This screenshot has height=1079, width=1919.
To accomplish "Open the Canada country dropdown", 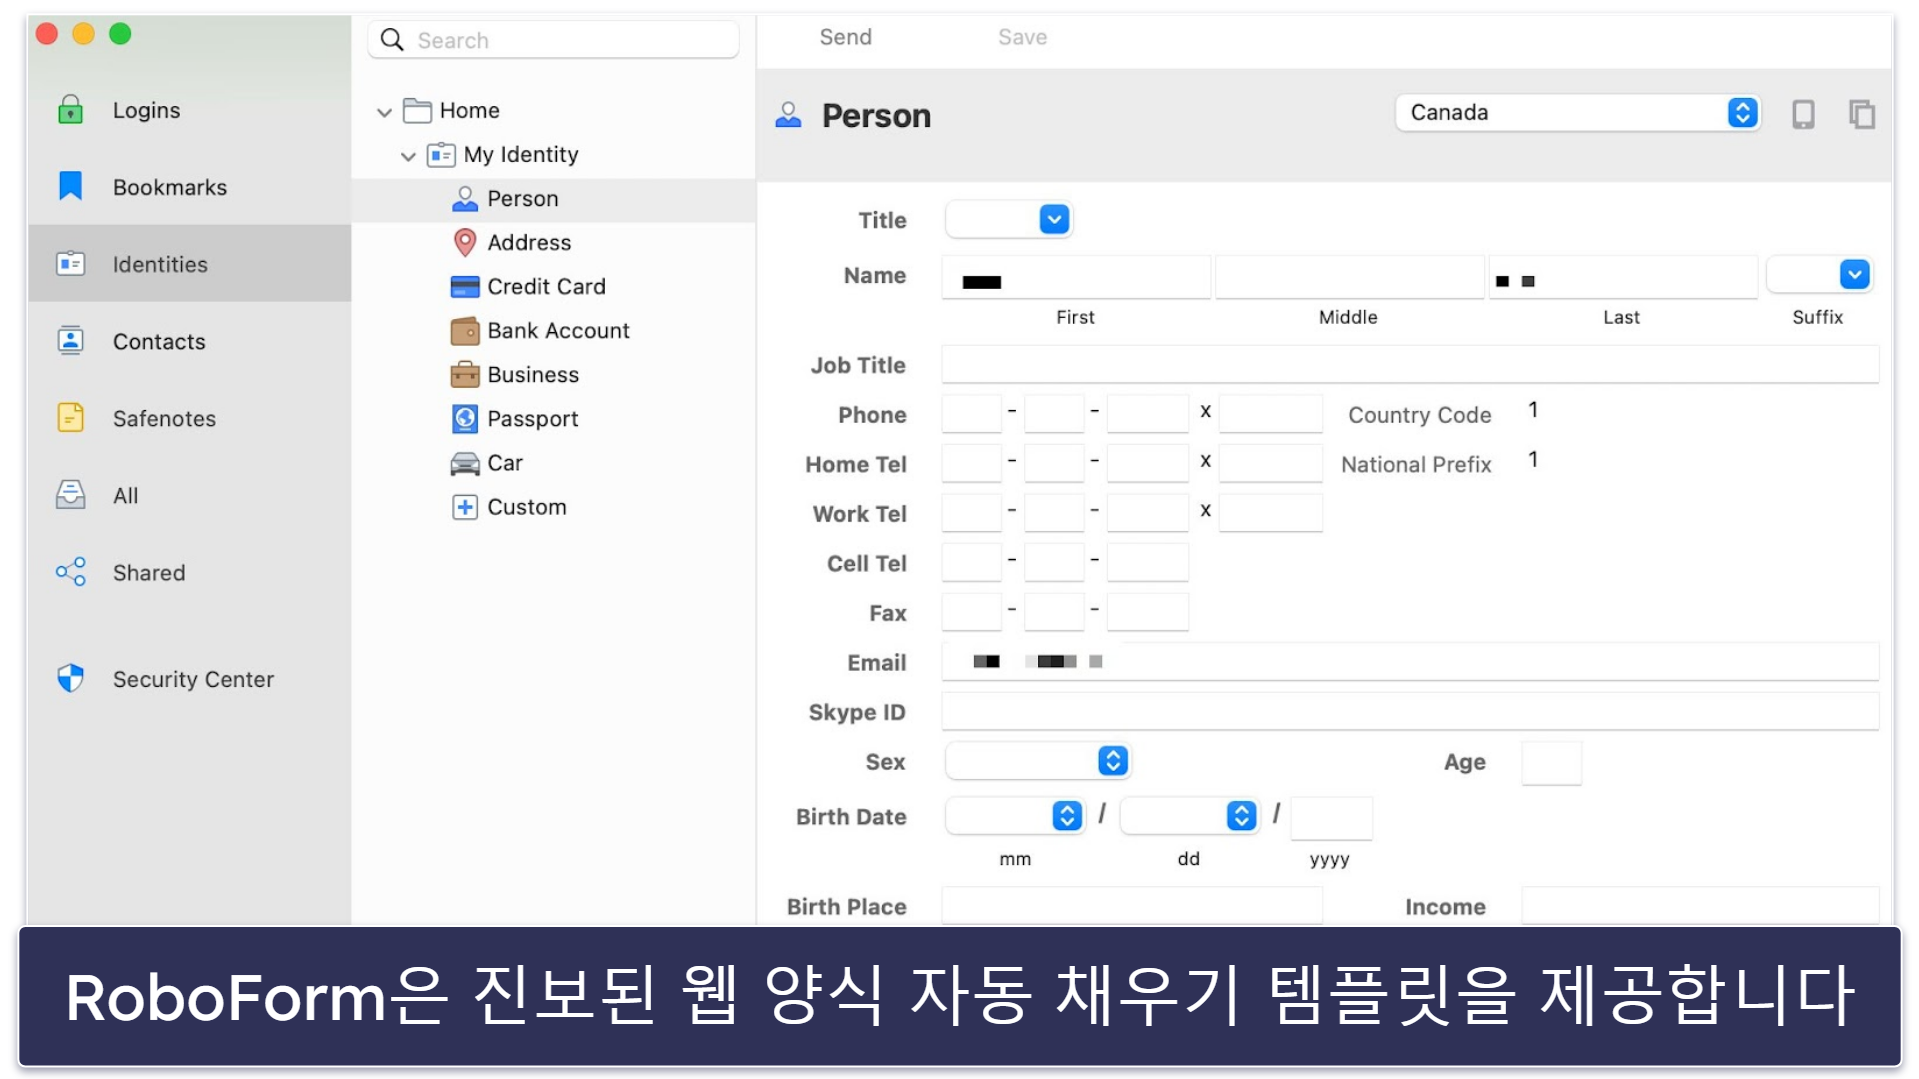I will click(1577, 113).
